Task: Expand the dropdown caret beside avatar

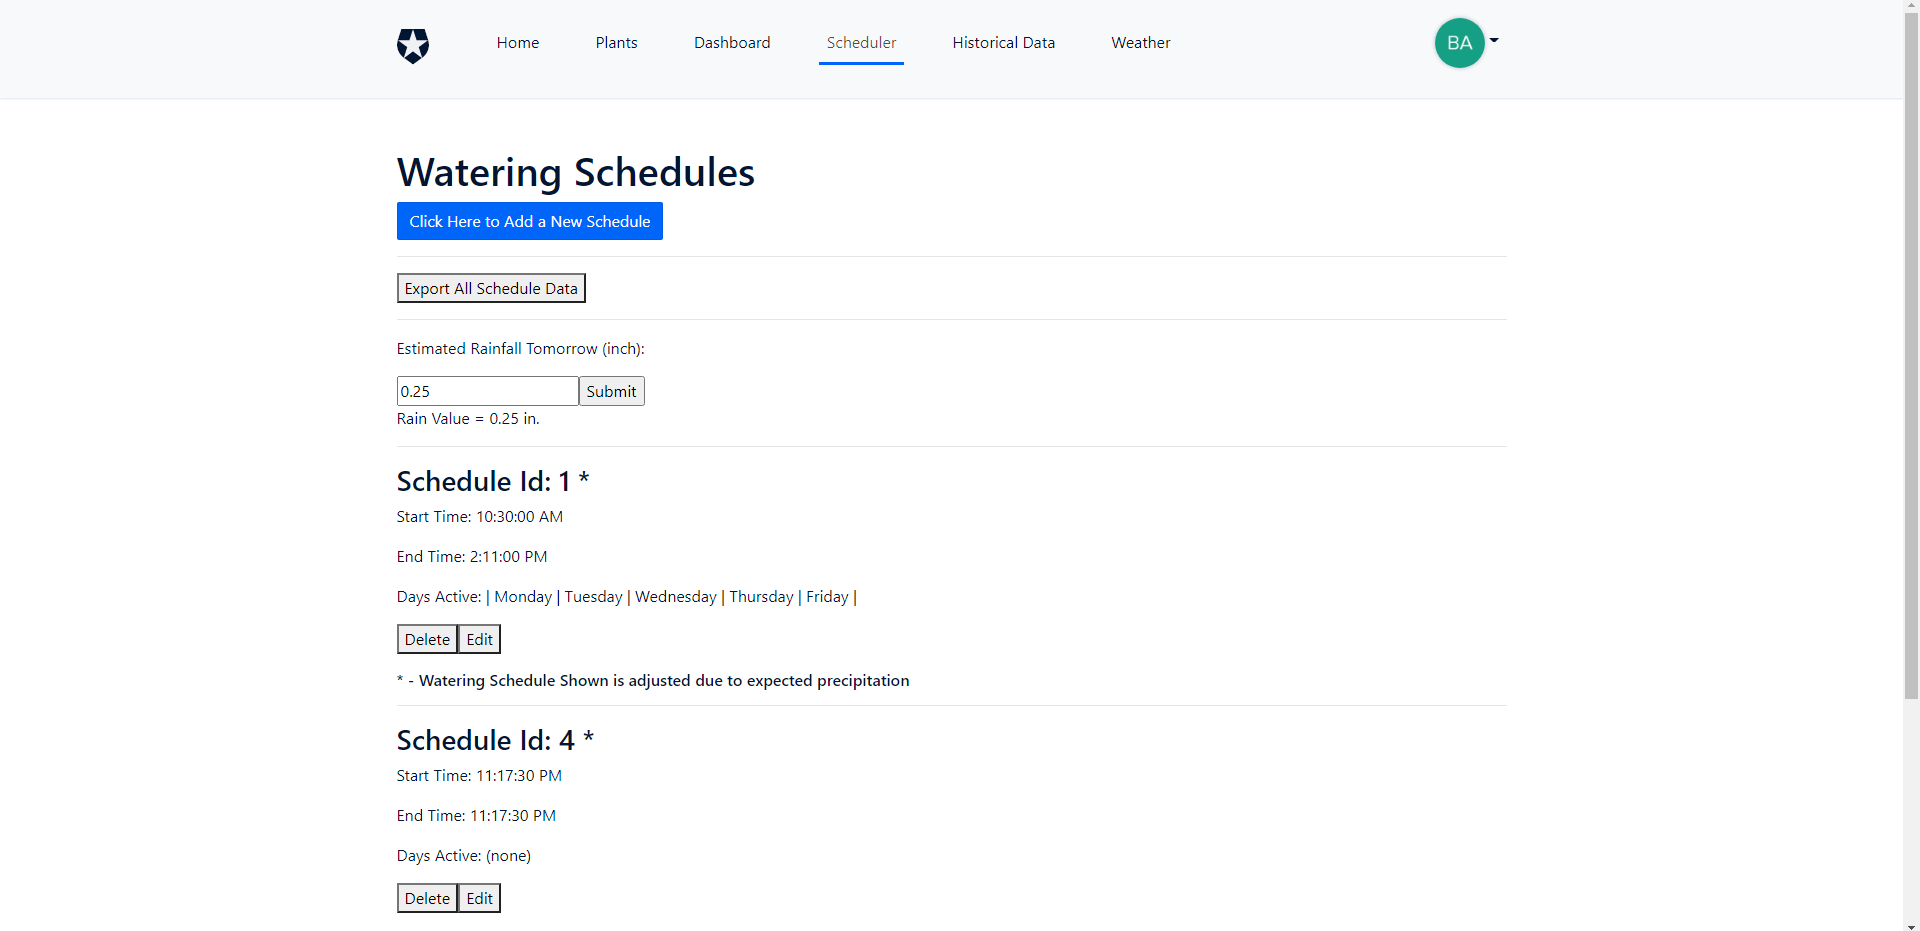Action: click(x=1494, y=41)
